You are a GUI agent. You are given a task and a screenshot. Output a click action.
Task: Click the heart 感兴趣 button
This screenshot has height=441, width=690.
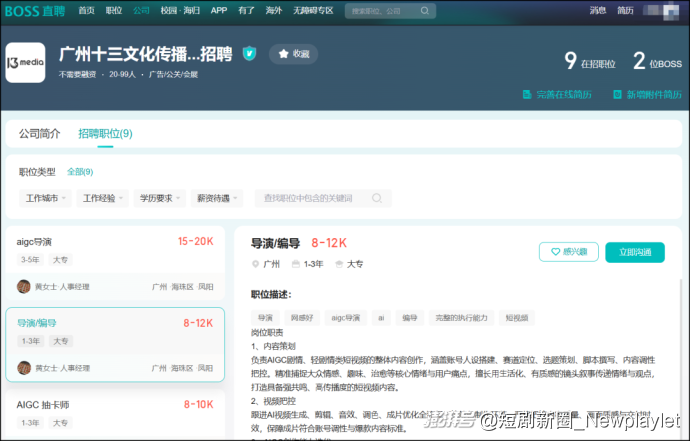[569, 252]
